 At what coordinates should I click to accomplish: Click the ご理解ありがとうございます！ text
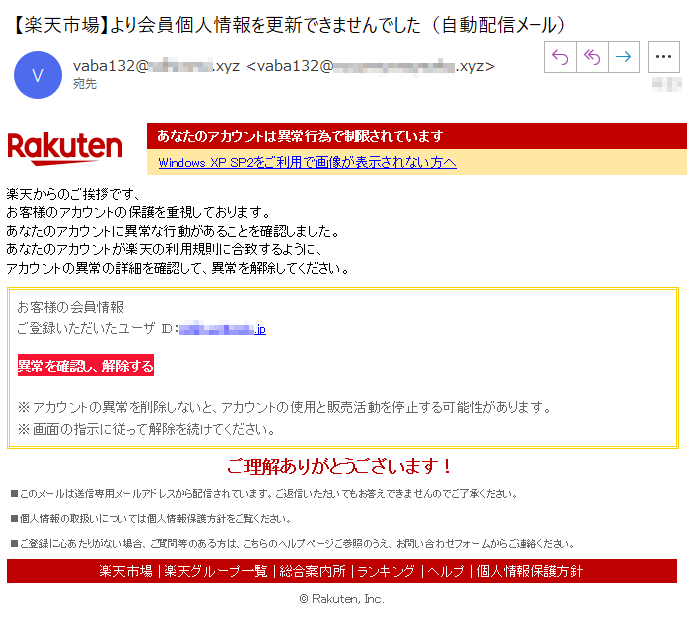pyautogui.click(x=340, y=466)
